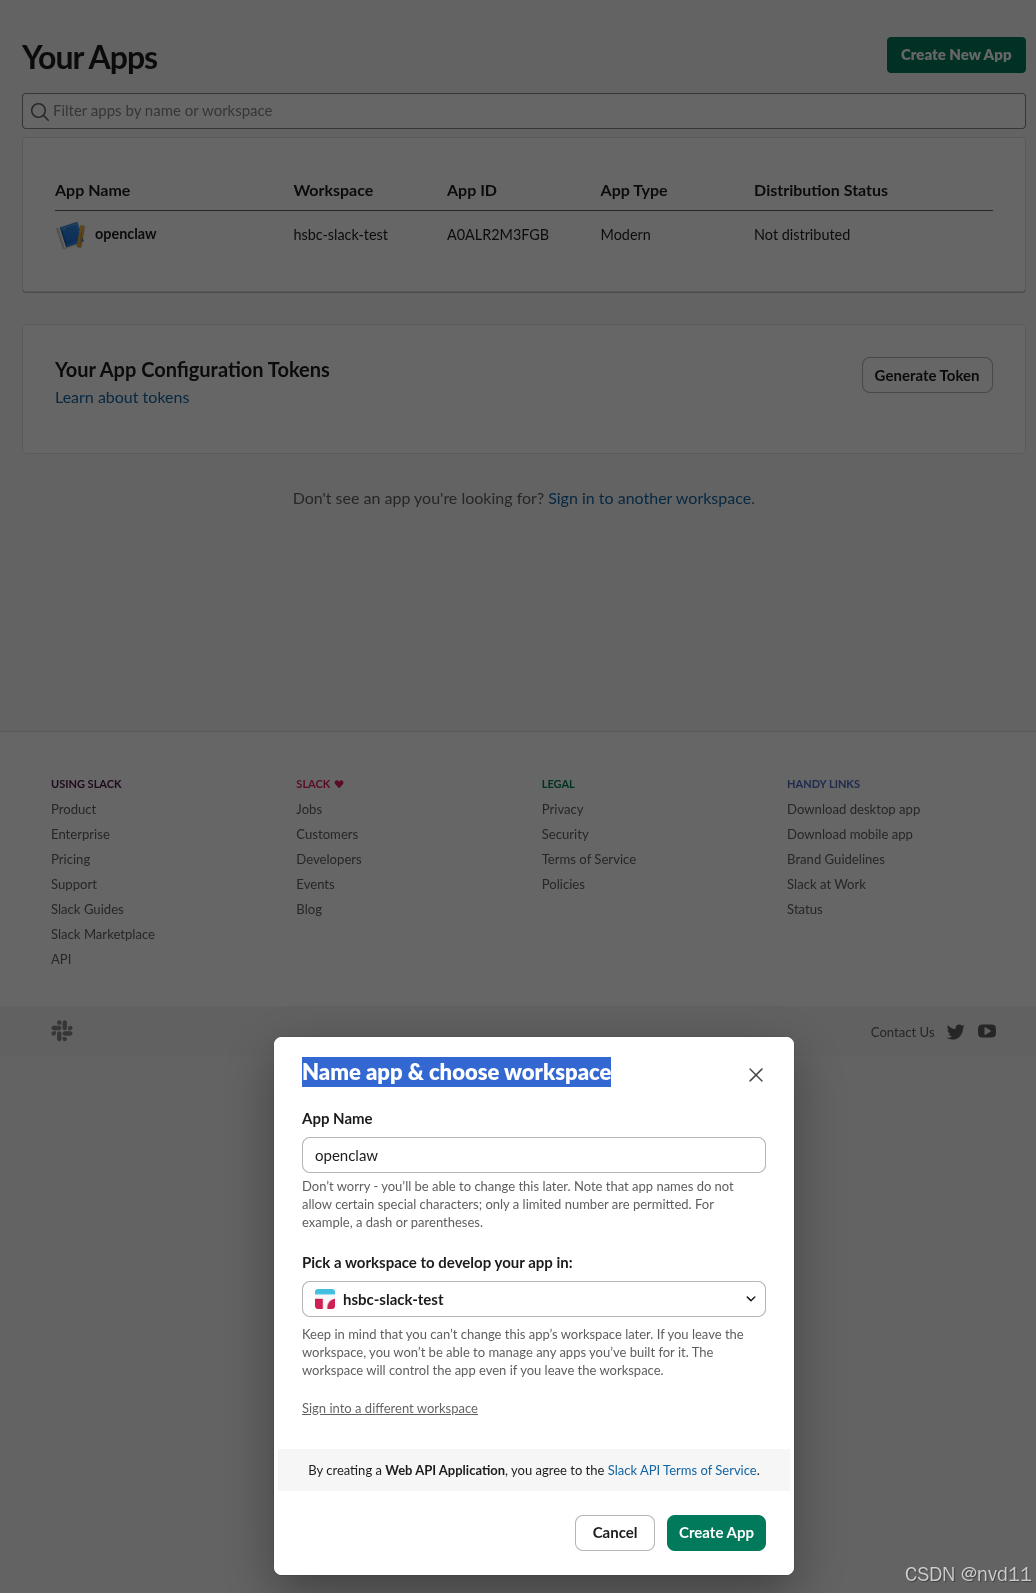Open the Security footer link
The image size is (1036, 1593).
click(x=565, y=834)
